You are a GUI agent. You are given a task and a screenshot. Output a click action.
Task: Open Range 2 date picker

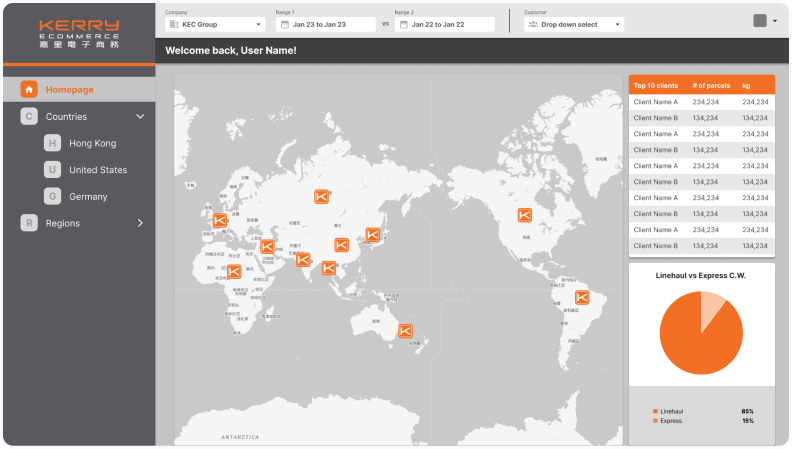point(445,24)
